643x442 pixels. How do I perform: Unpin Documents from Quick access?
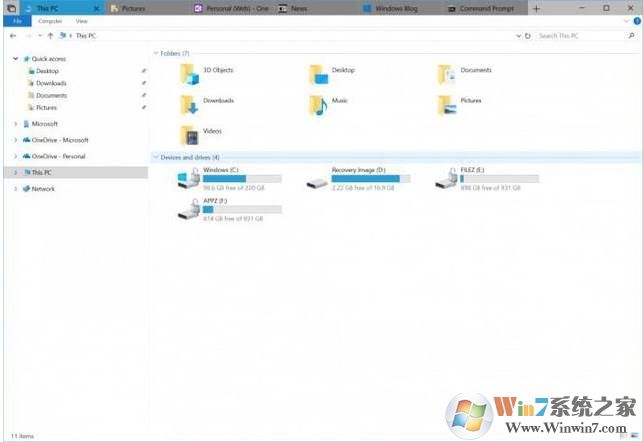(144, 95)
